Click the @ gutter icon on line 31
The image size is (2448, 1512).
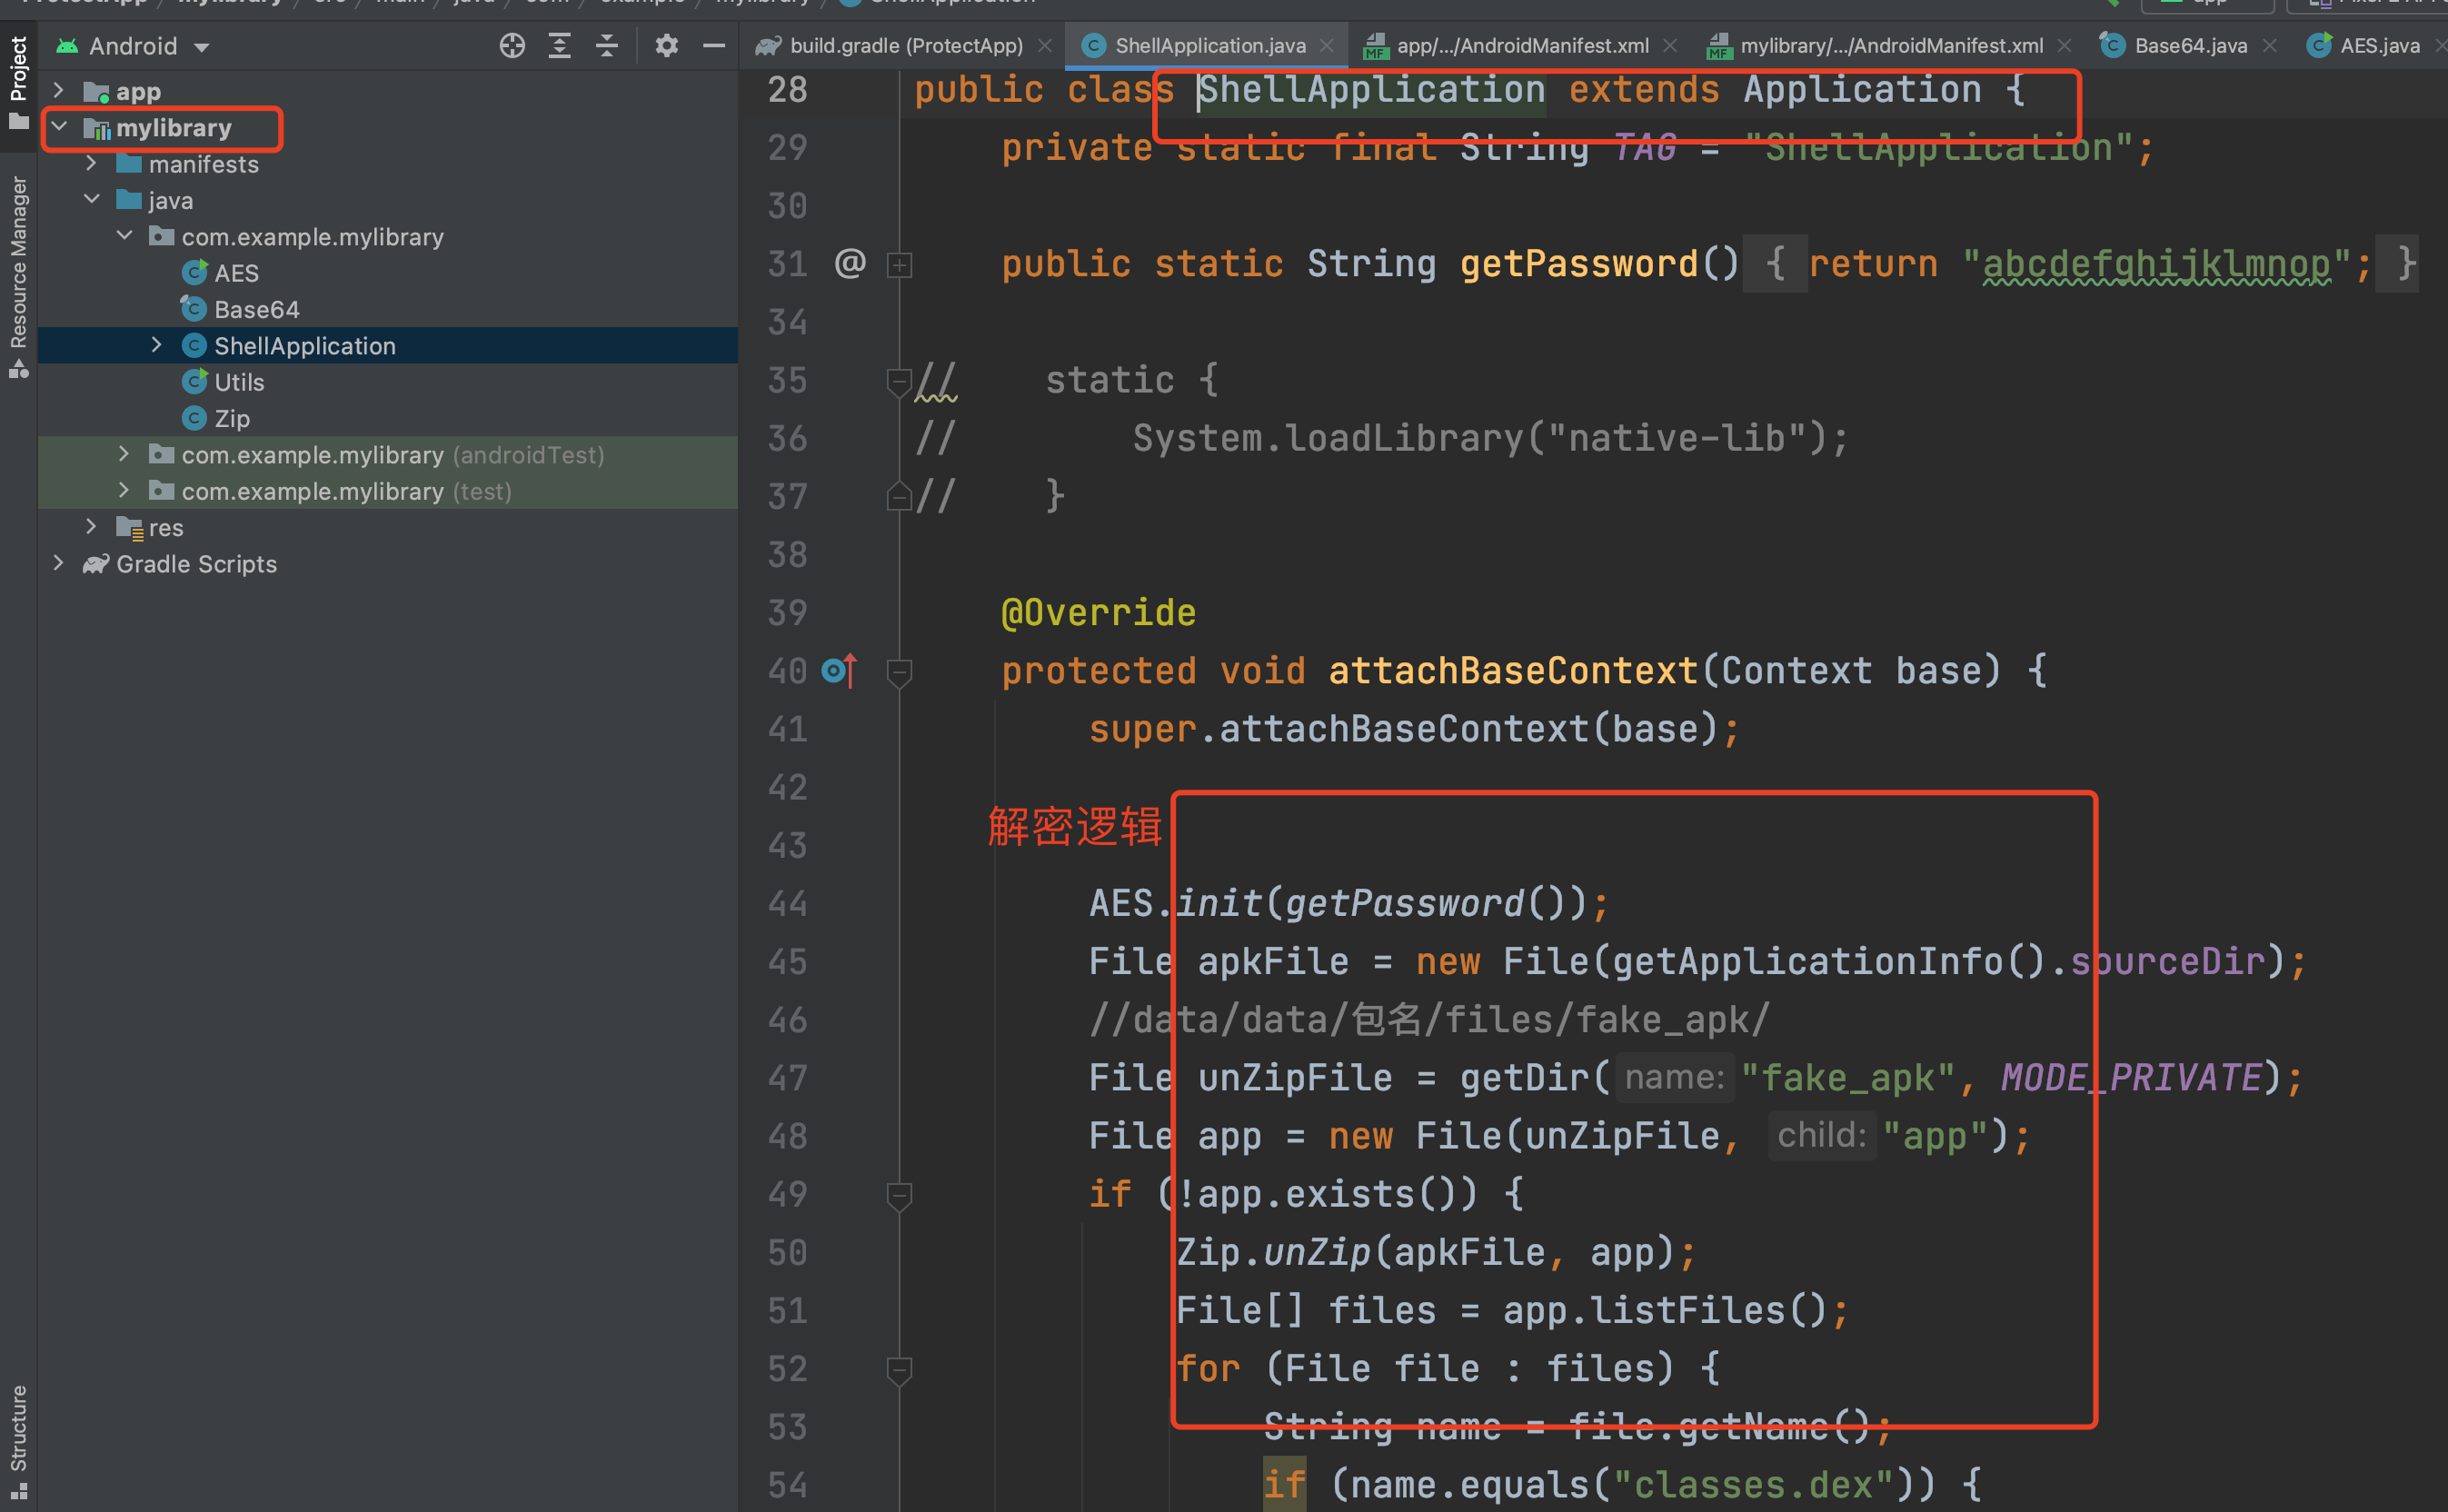click(850, 263)
